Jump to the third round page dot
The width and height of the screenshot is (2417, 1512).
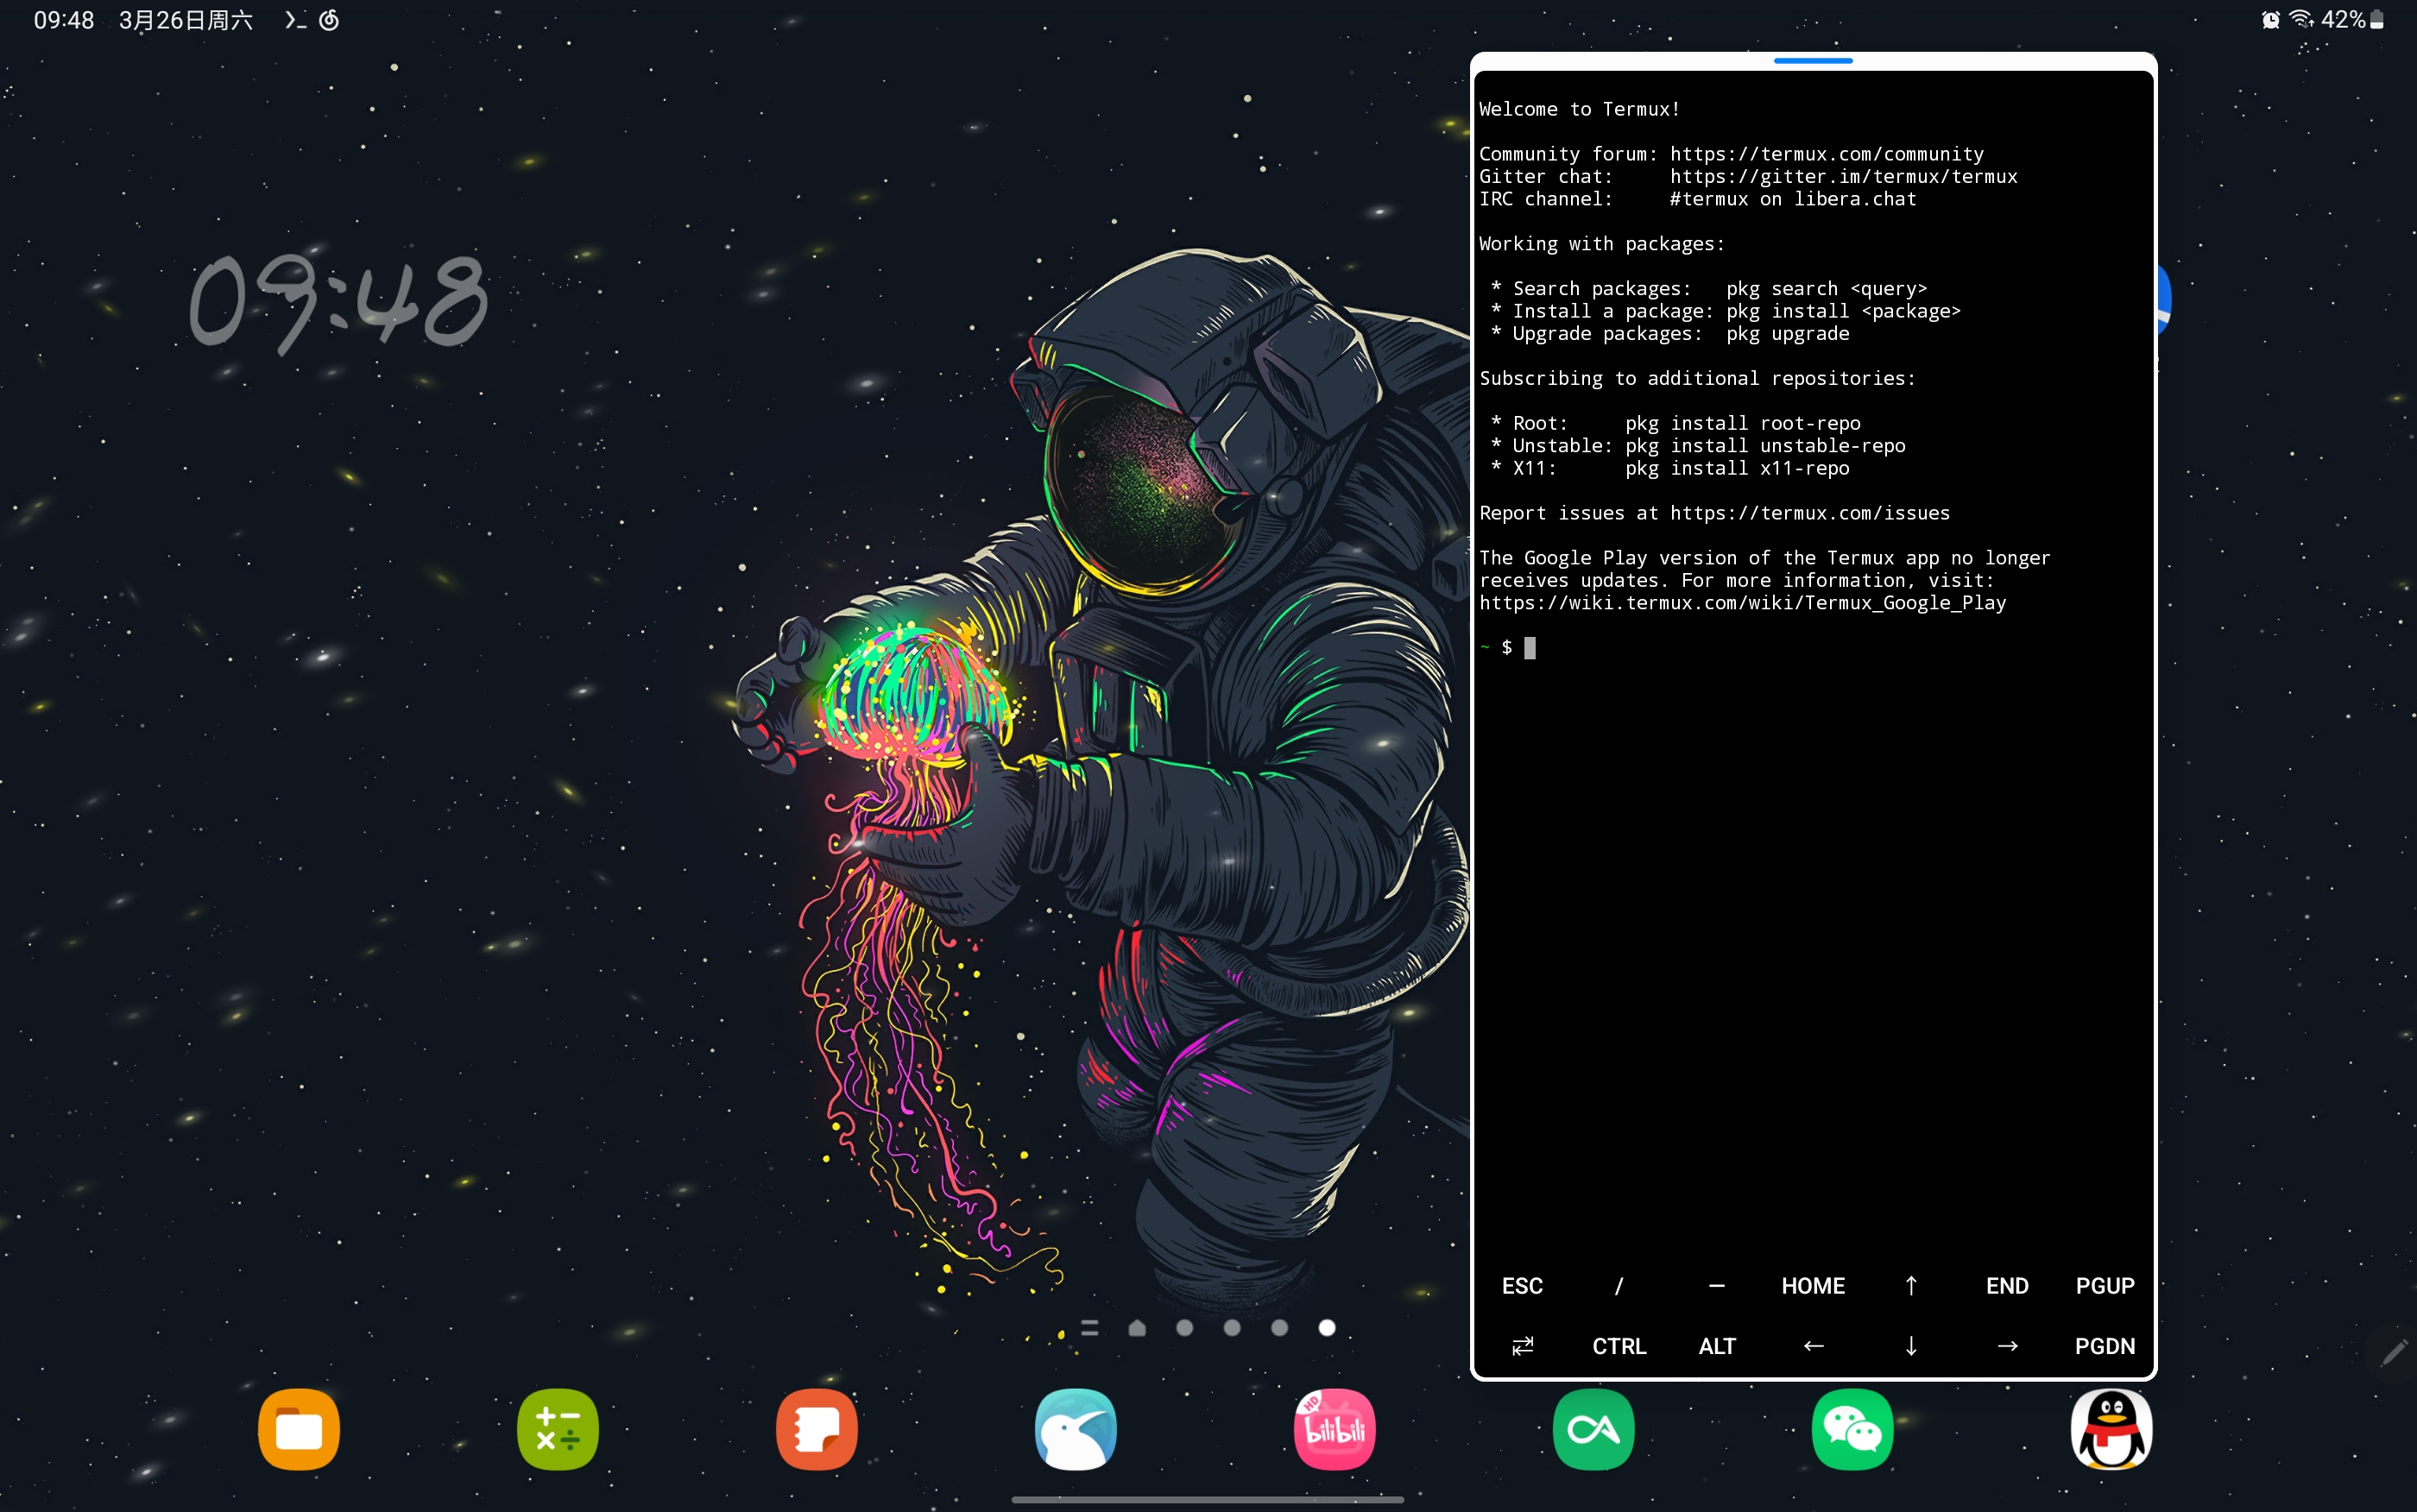click(x=1279, y=1328)
